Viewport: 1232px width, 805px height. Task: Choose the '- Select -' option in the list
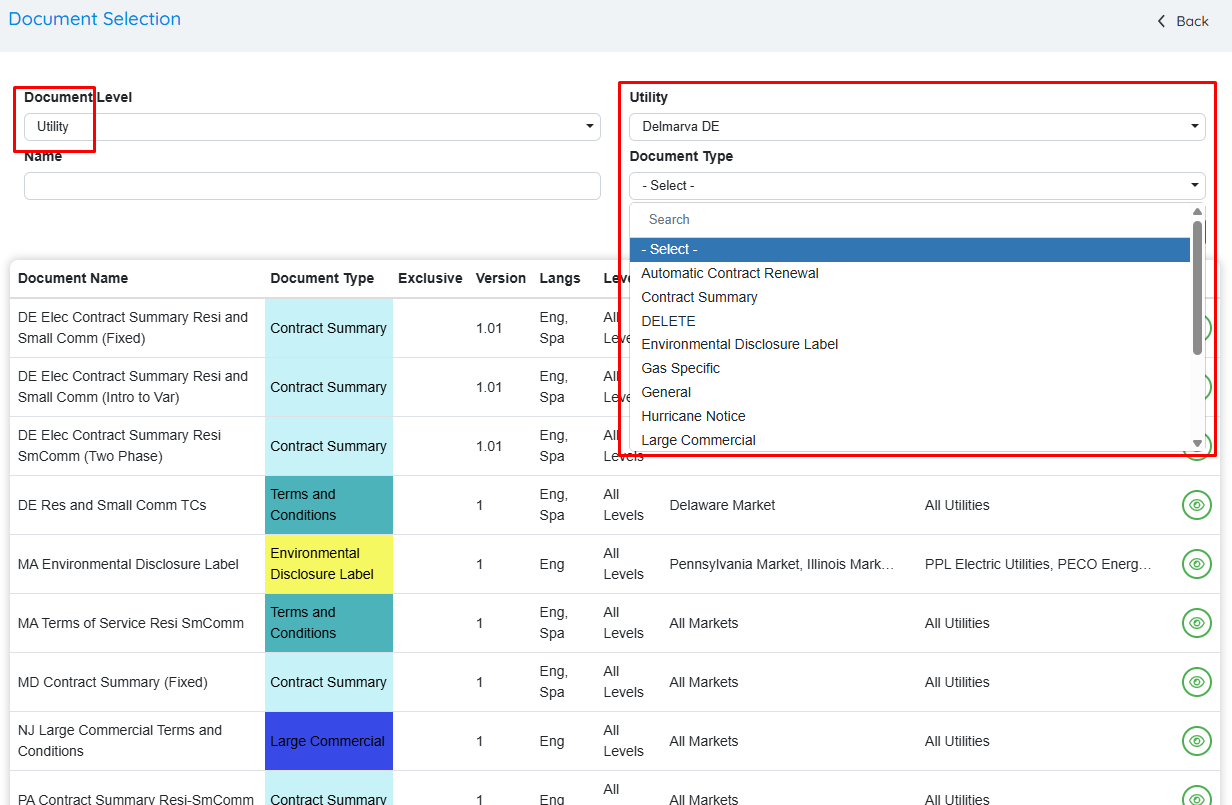click(910, 250)
